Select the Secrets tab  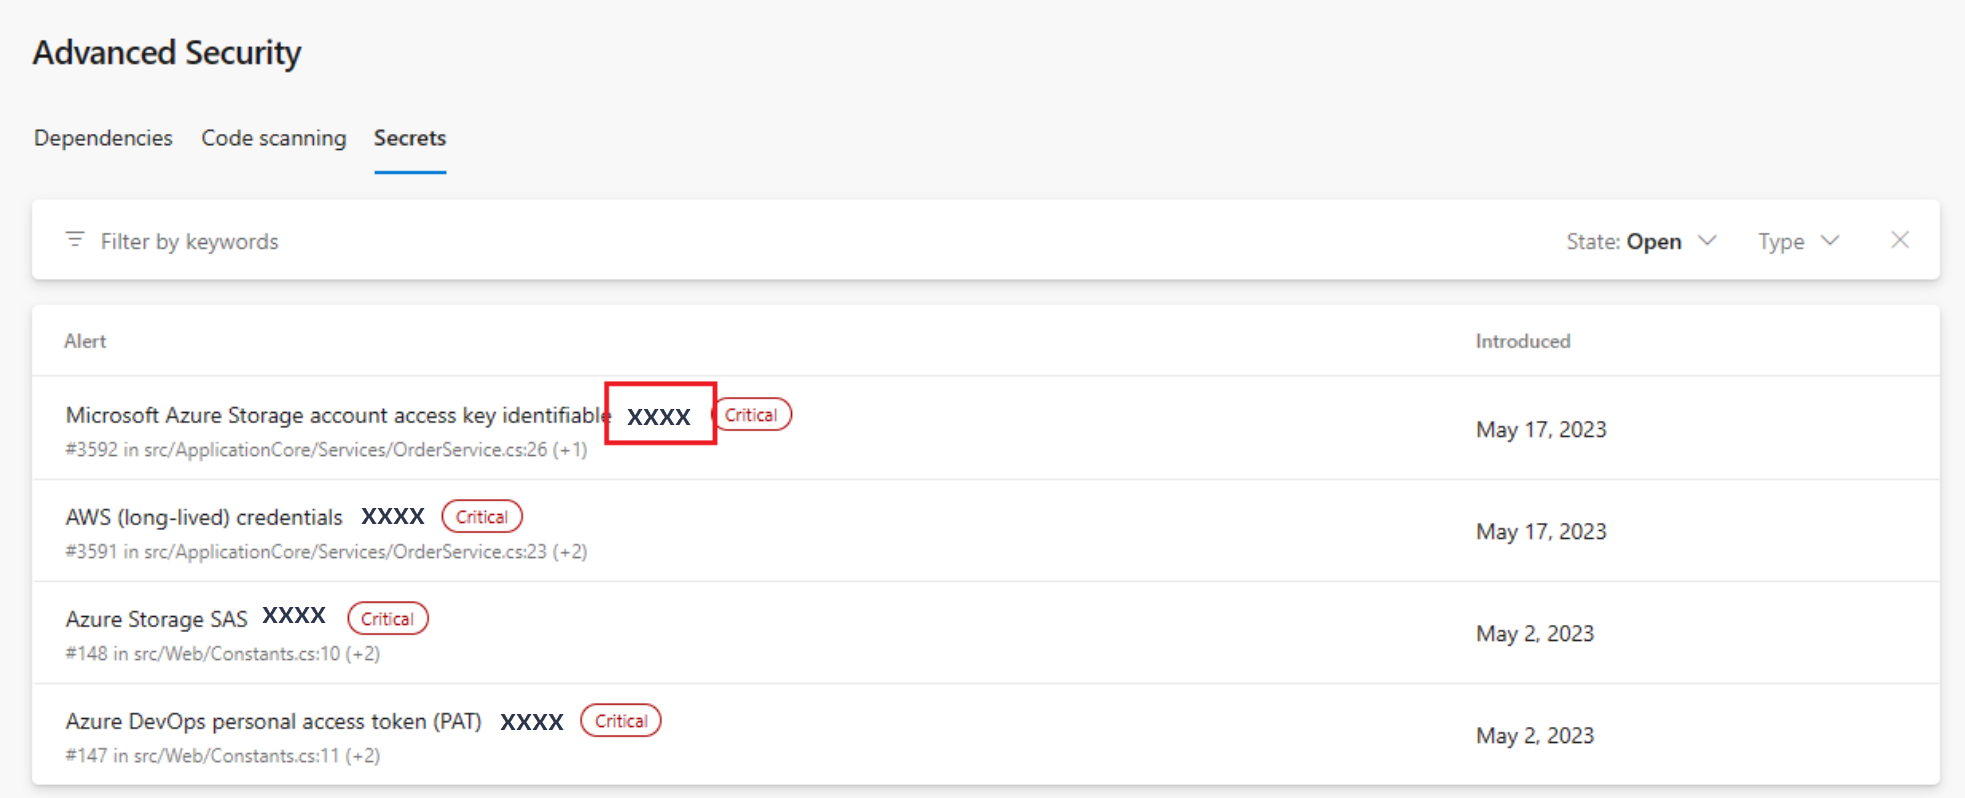point(410,138)
